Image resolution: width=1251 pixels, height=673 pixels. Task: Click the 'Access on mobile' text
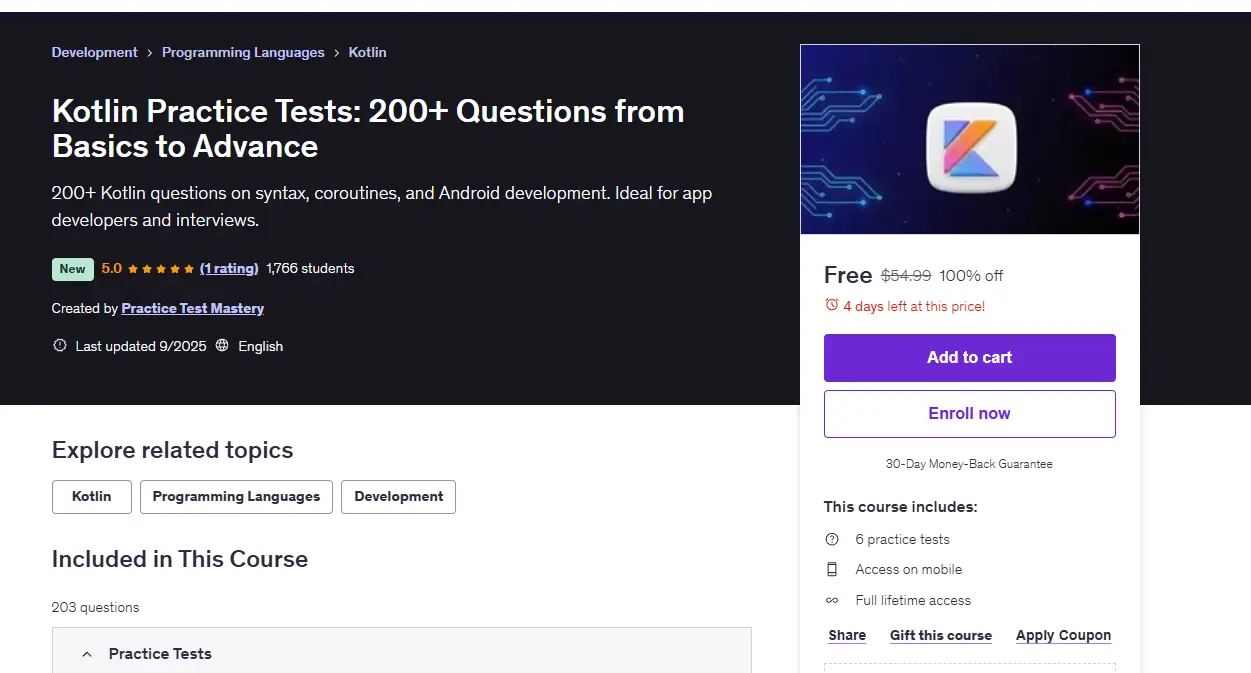point(908,569)
